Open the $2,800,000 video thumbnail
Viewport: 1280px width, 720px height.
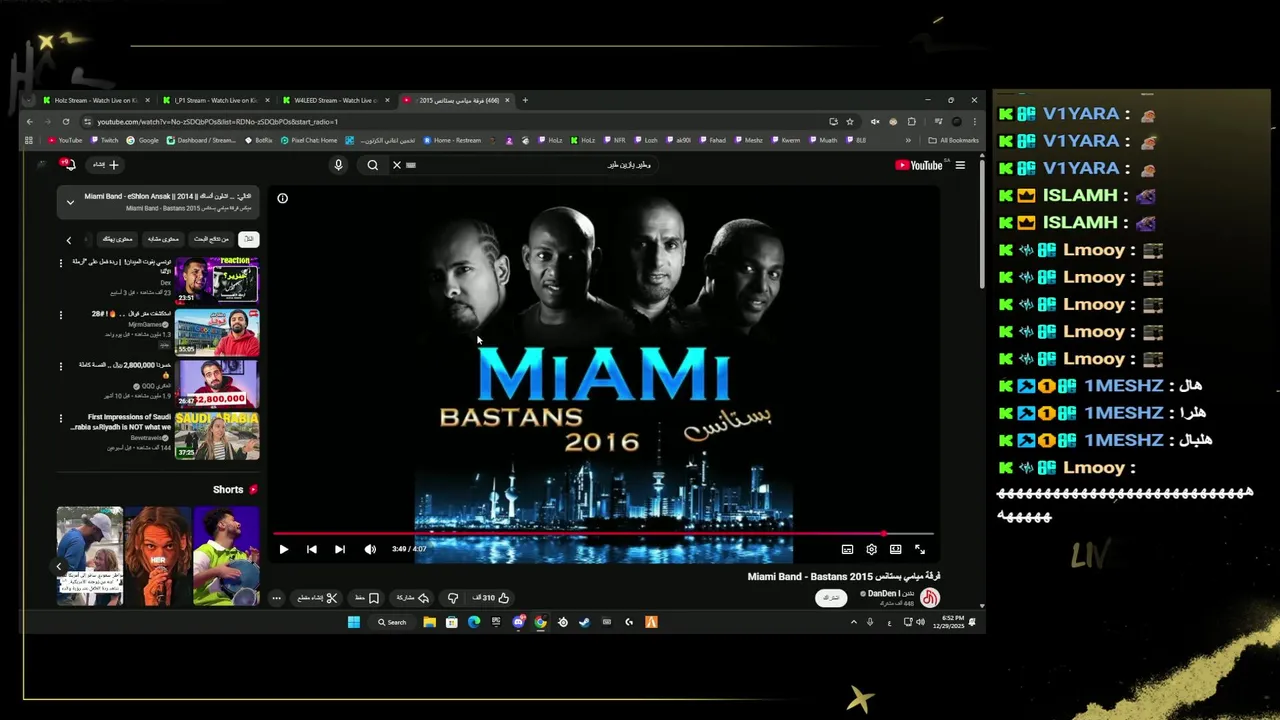click(x=217, y=384)
